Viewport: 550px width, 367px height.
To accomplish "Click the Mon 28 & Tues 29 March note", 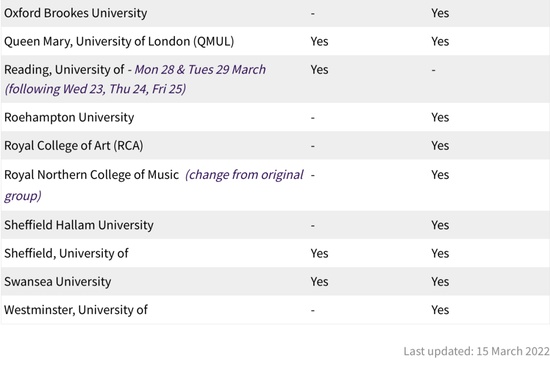I will [x=200, y=69].
